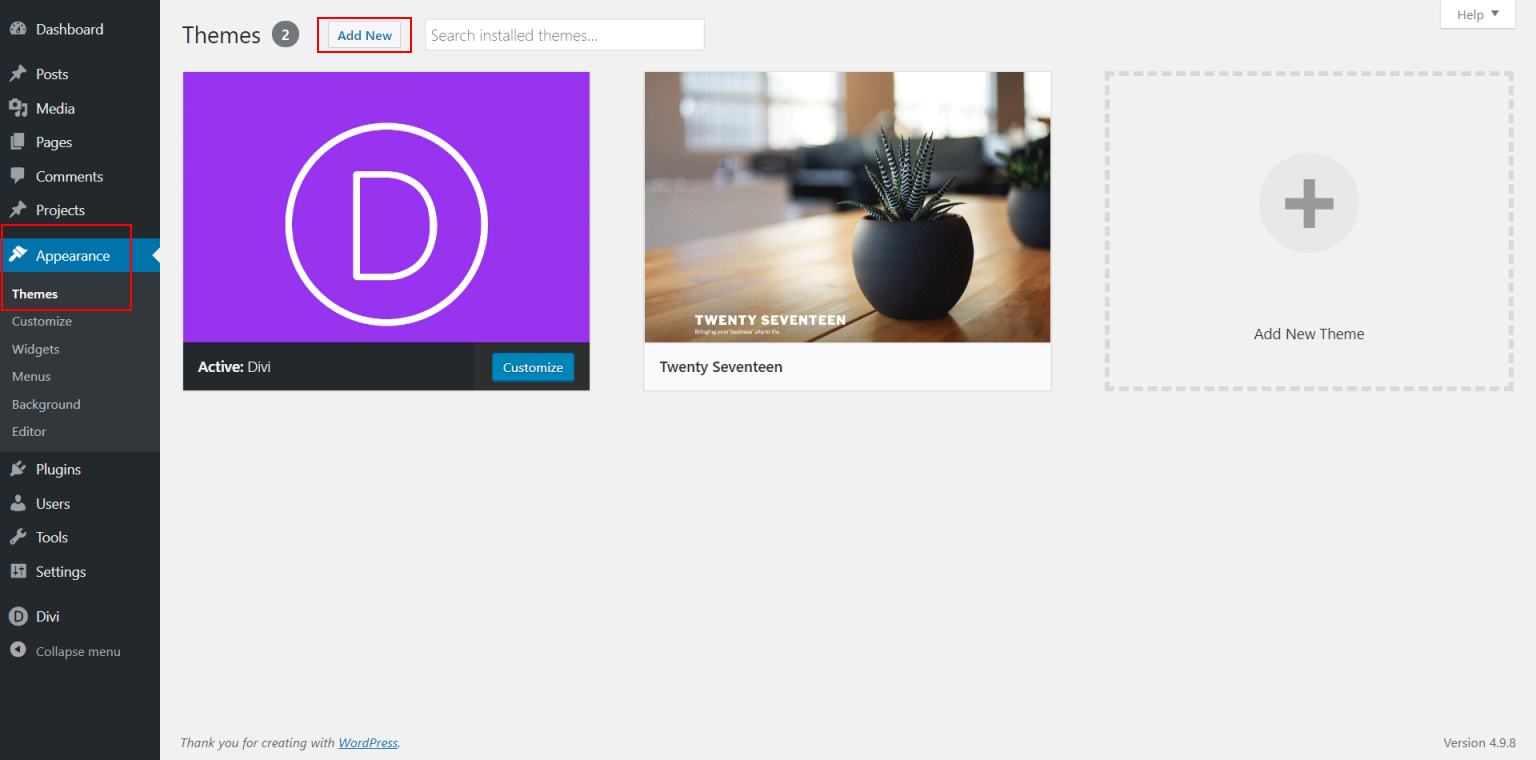Go to Media library menu
The width and height of the screenshot is (1536, 760).
[x=80, y=108]
